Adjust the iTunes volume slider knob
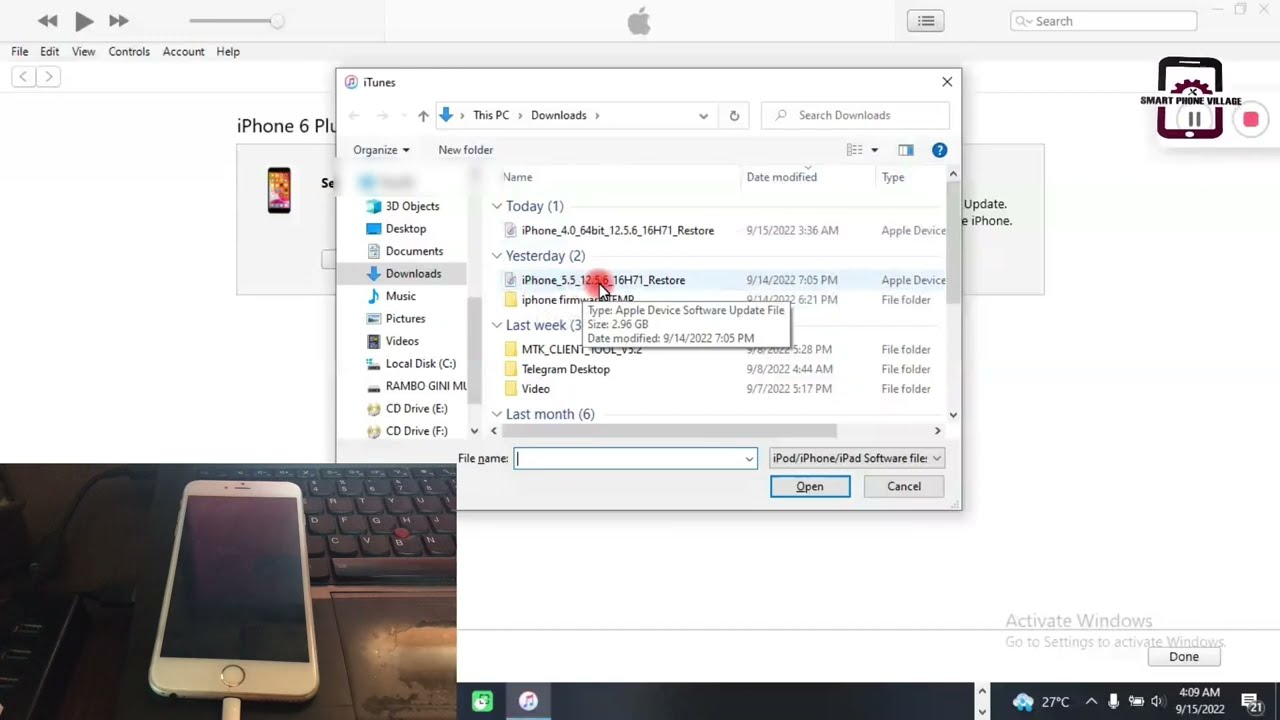Screen dimensions: 1280x720 [x=277, y=21]
